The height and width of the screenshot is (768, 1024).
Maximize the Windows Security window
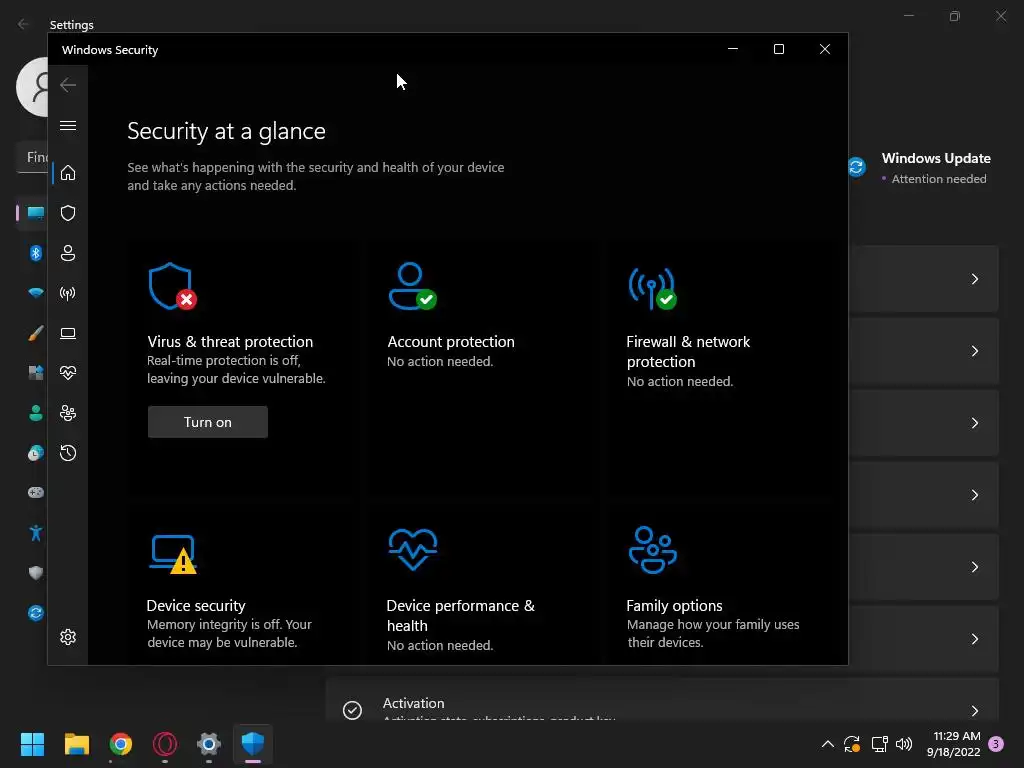(x=778, y=49)
